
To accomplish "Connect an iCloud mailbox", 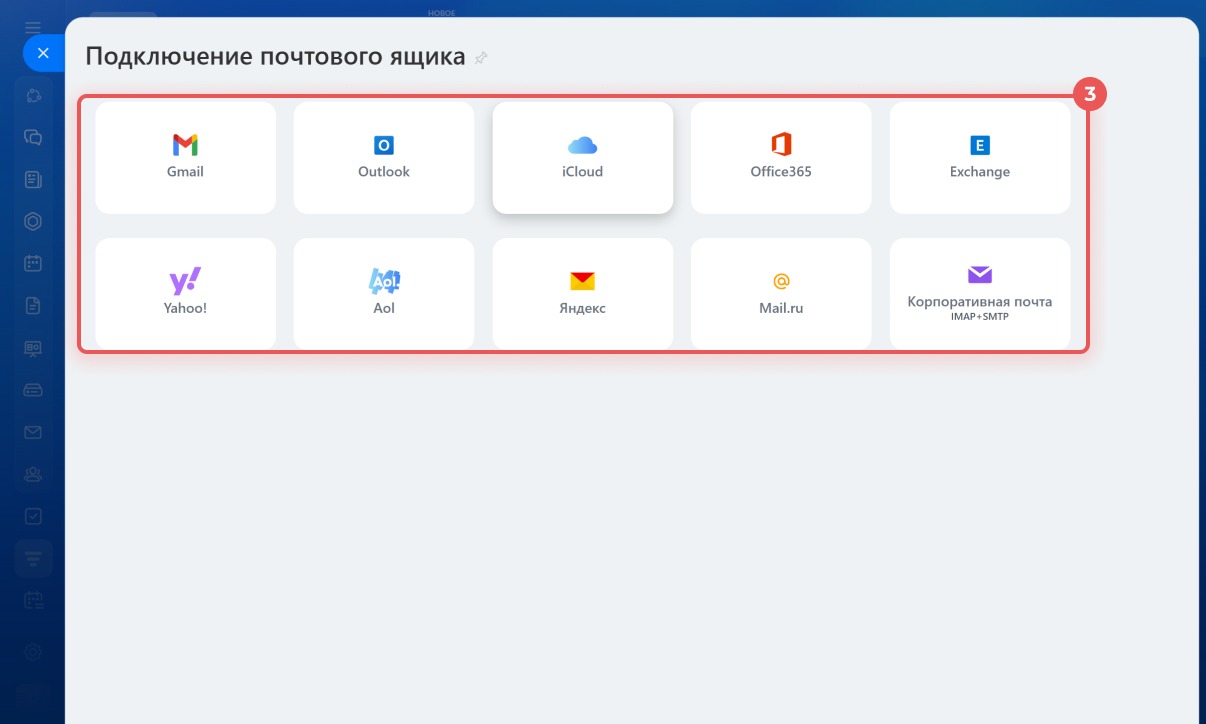I will point(583,157).
